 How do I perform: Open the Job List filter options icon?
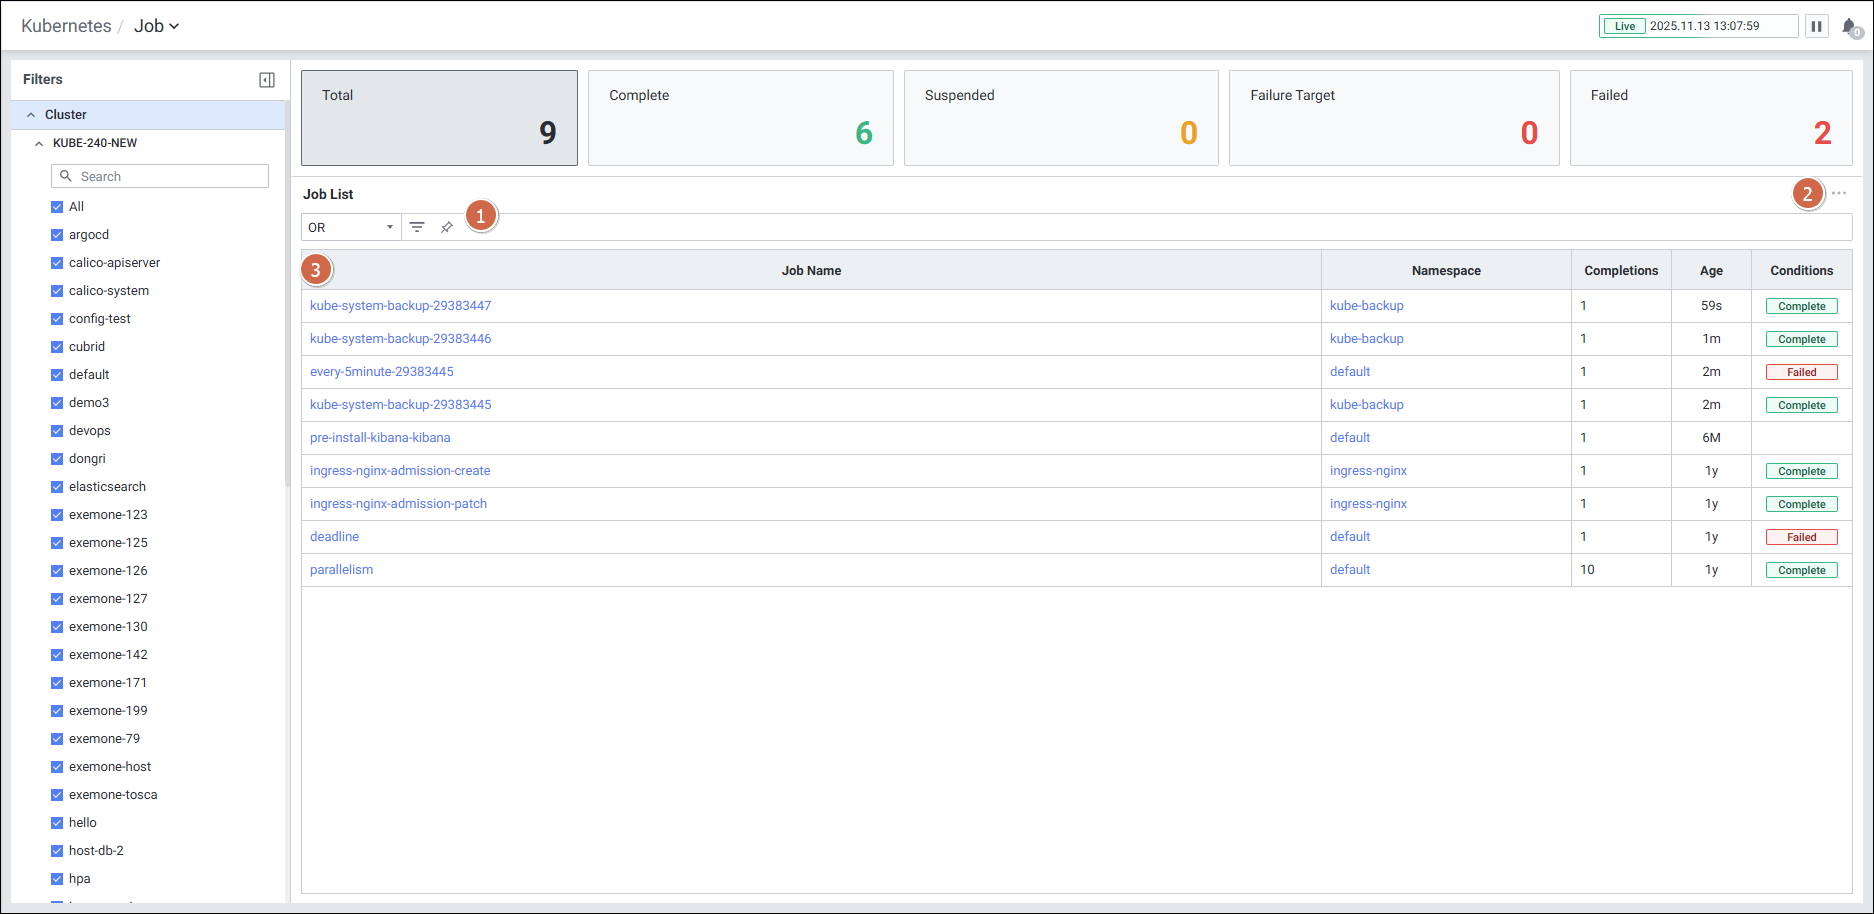[x=417, y=227]
